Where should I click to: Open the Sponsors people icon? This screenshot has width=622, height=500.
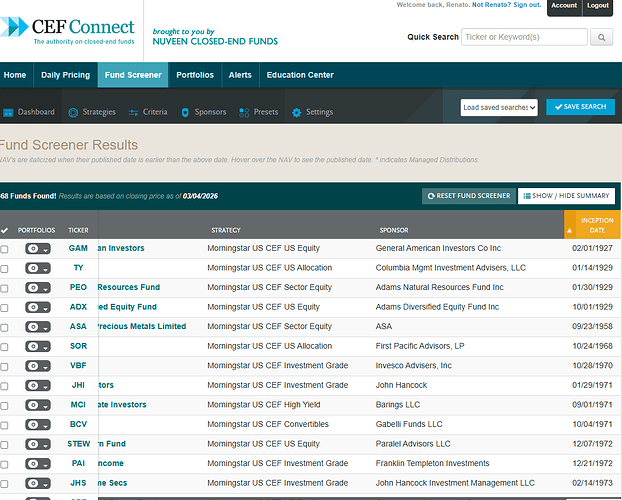186,113
